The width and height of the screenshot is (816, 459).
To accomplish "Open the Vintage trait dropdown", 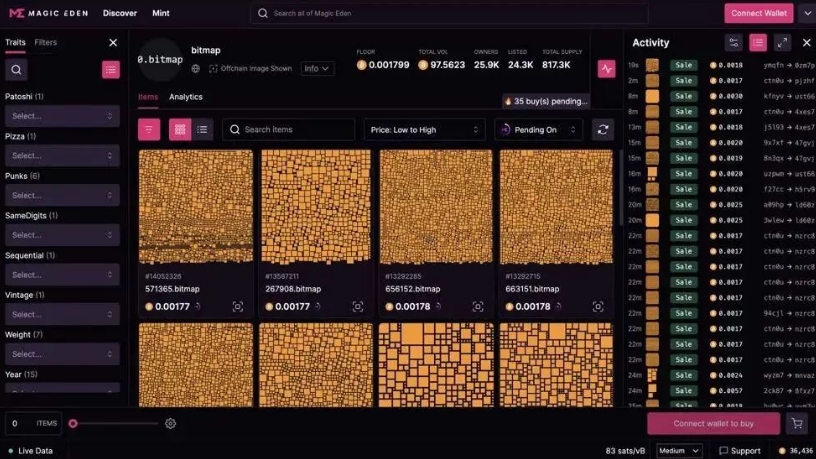I will (62, 314).
